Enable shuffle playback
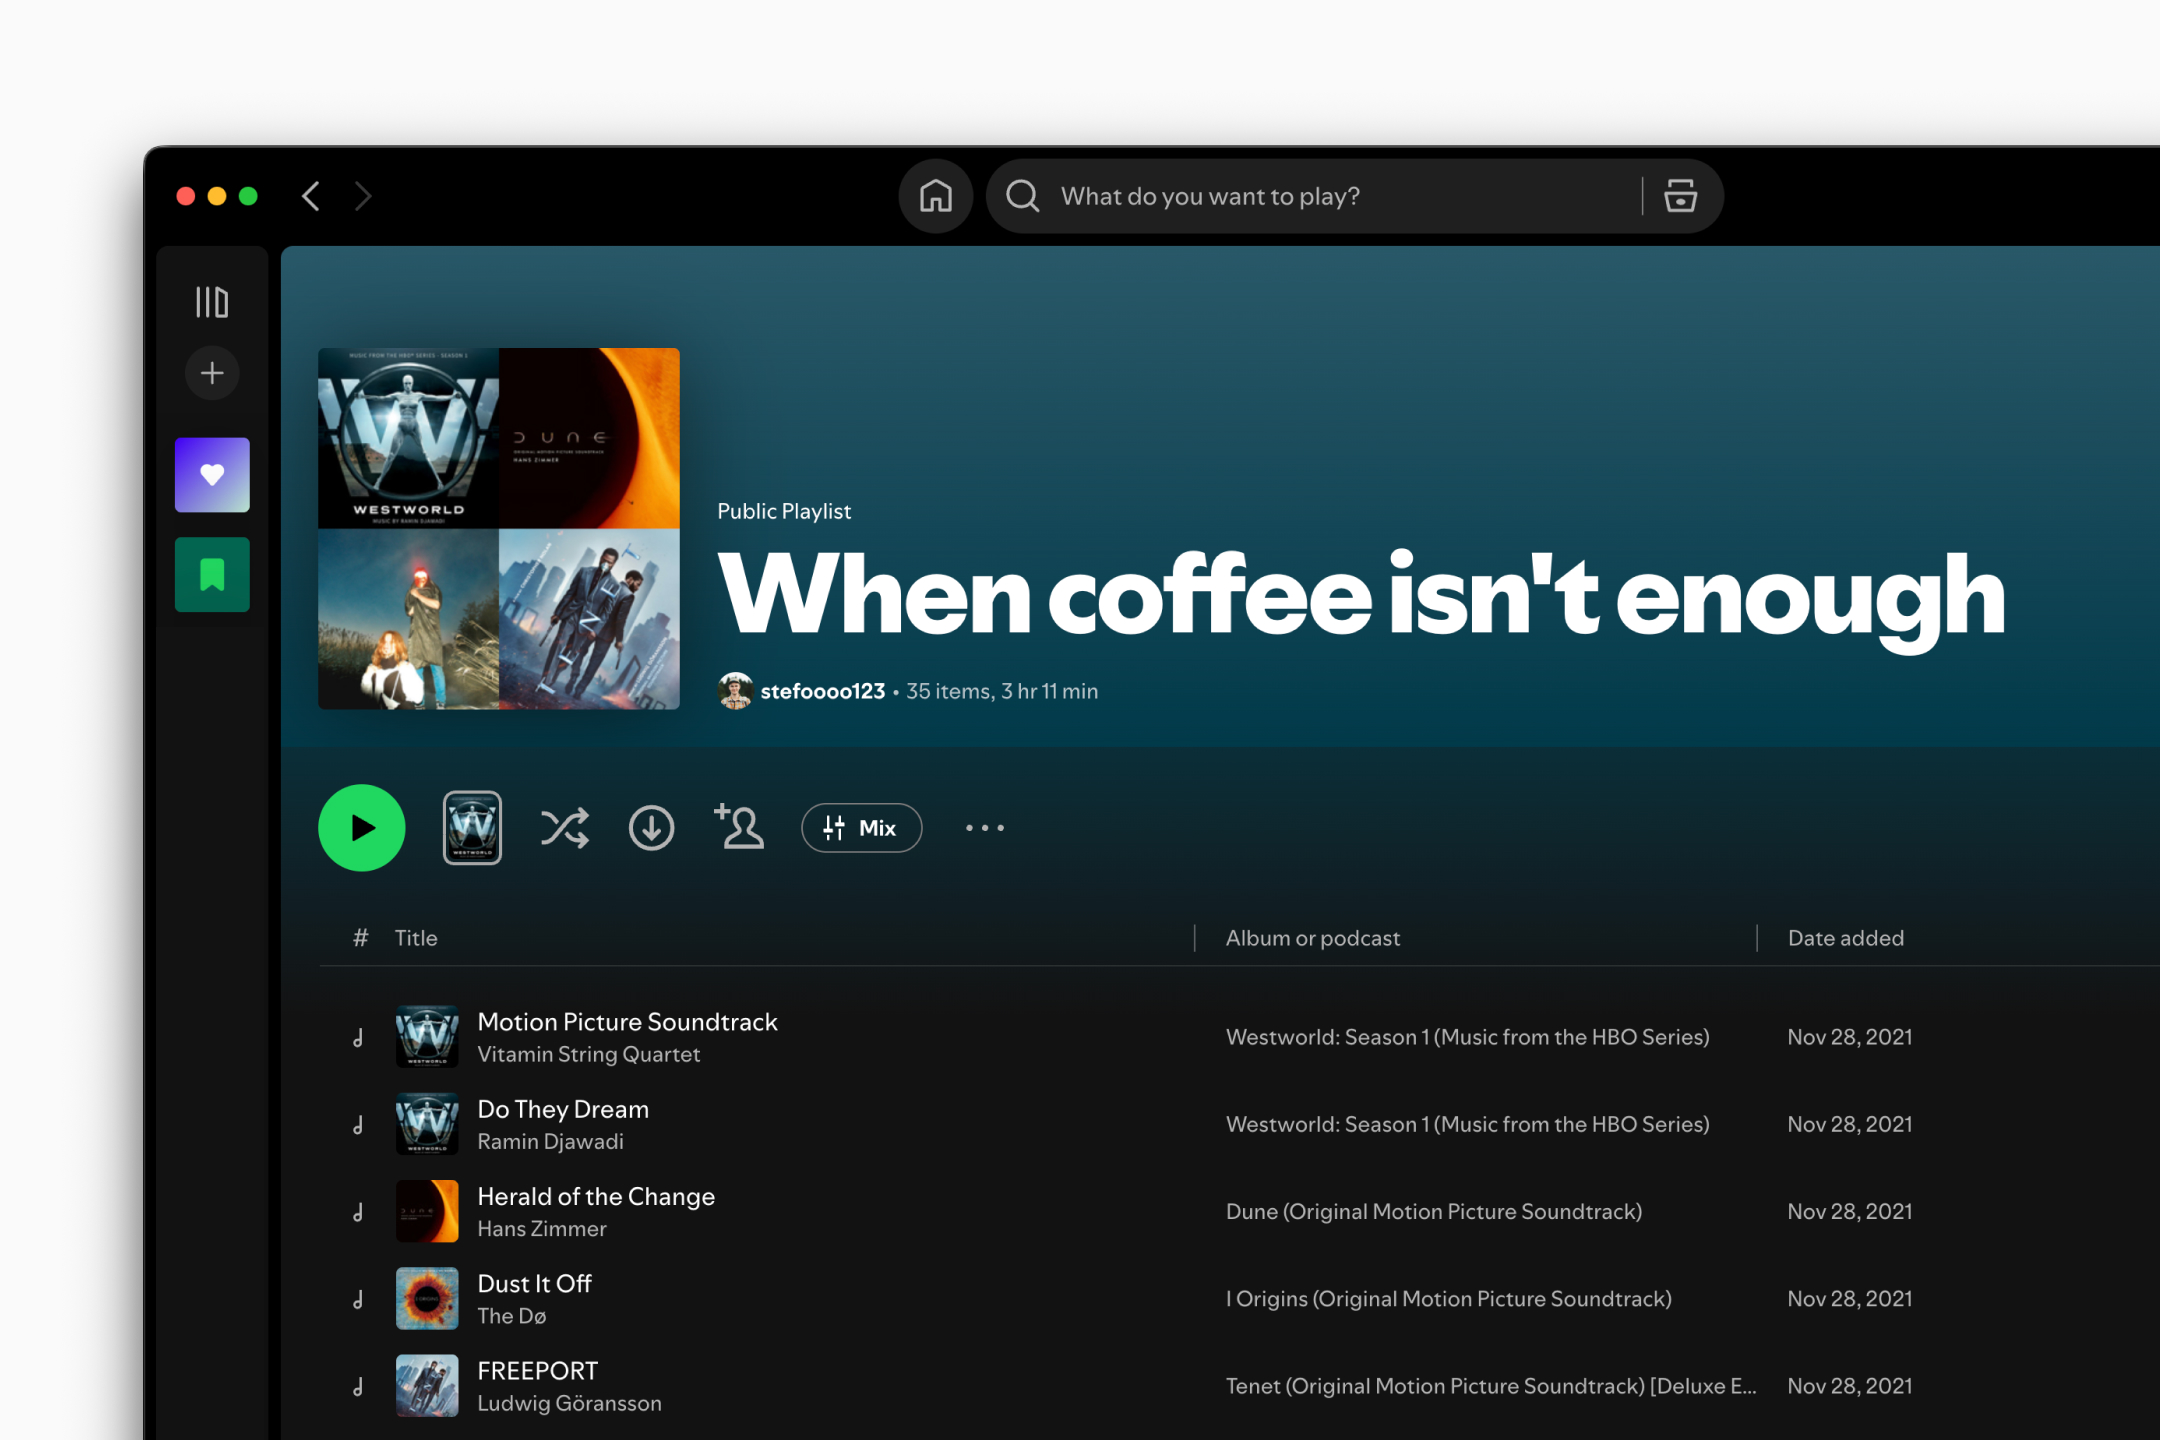The width and height of the screenshot is (2160, 1440). point(564,828)
